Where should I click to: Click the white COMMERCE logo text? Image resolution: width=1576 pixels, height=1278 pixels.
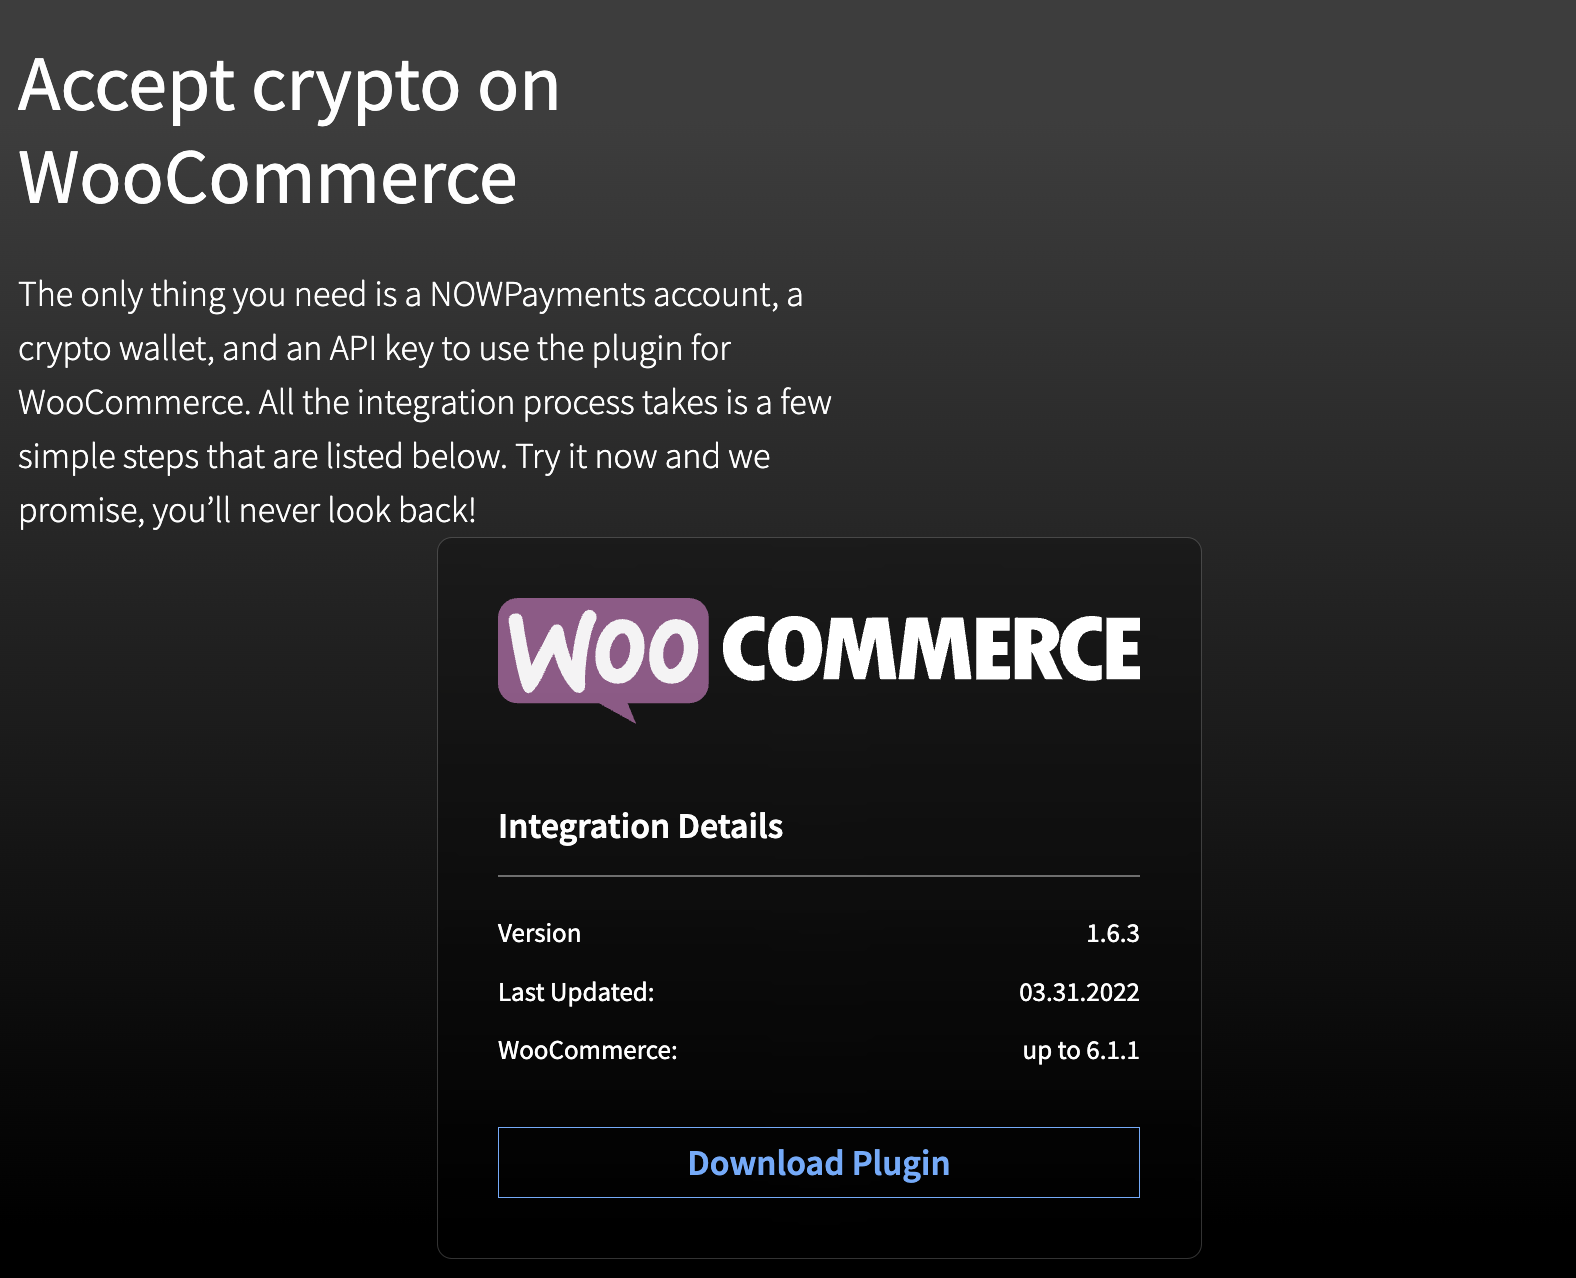click(931, 649)
